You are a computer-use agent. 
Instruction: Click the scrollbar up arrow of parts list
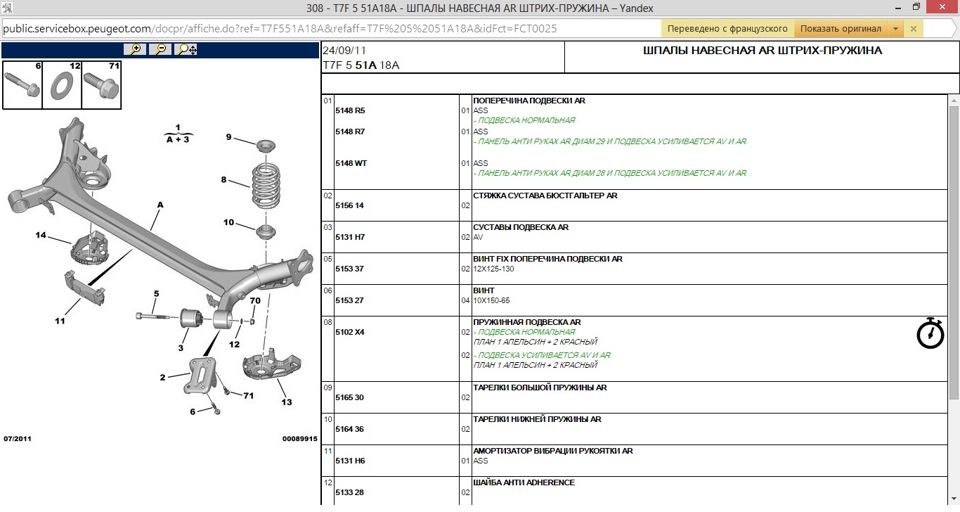click(953, 102)
